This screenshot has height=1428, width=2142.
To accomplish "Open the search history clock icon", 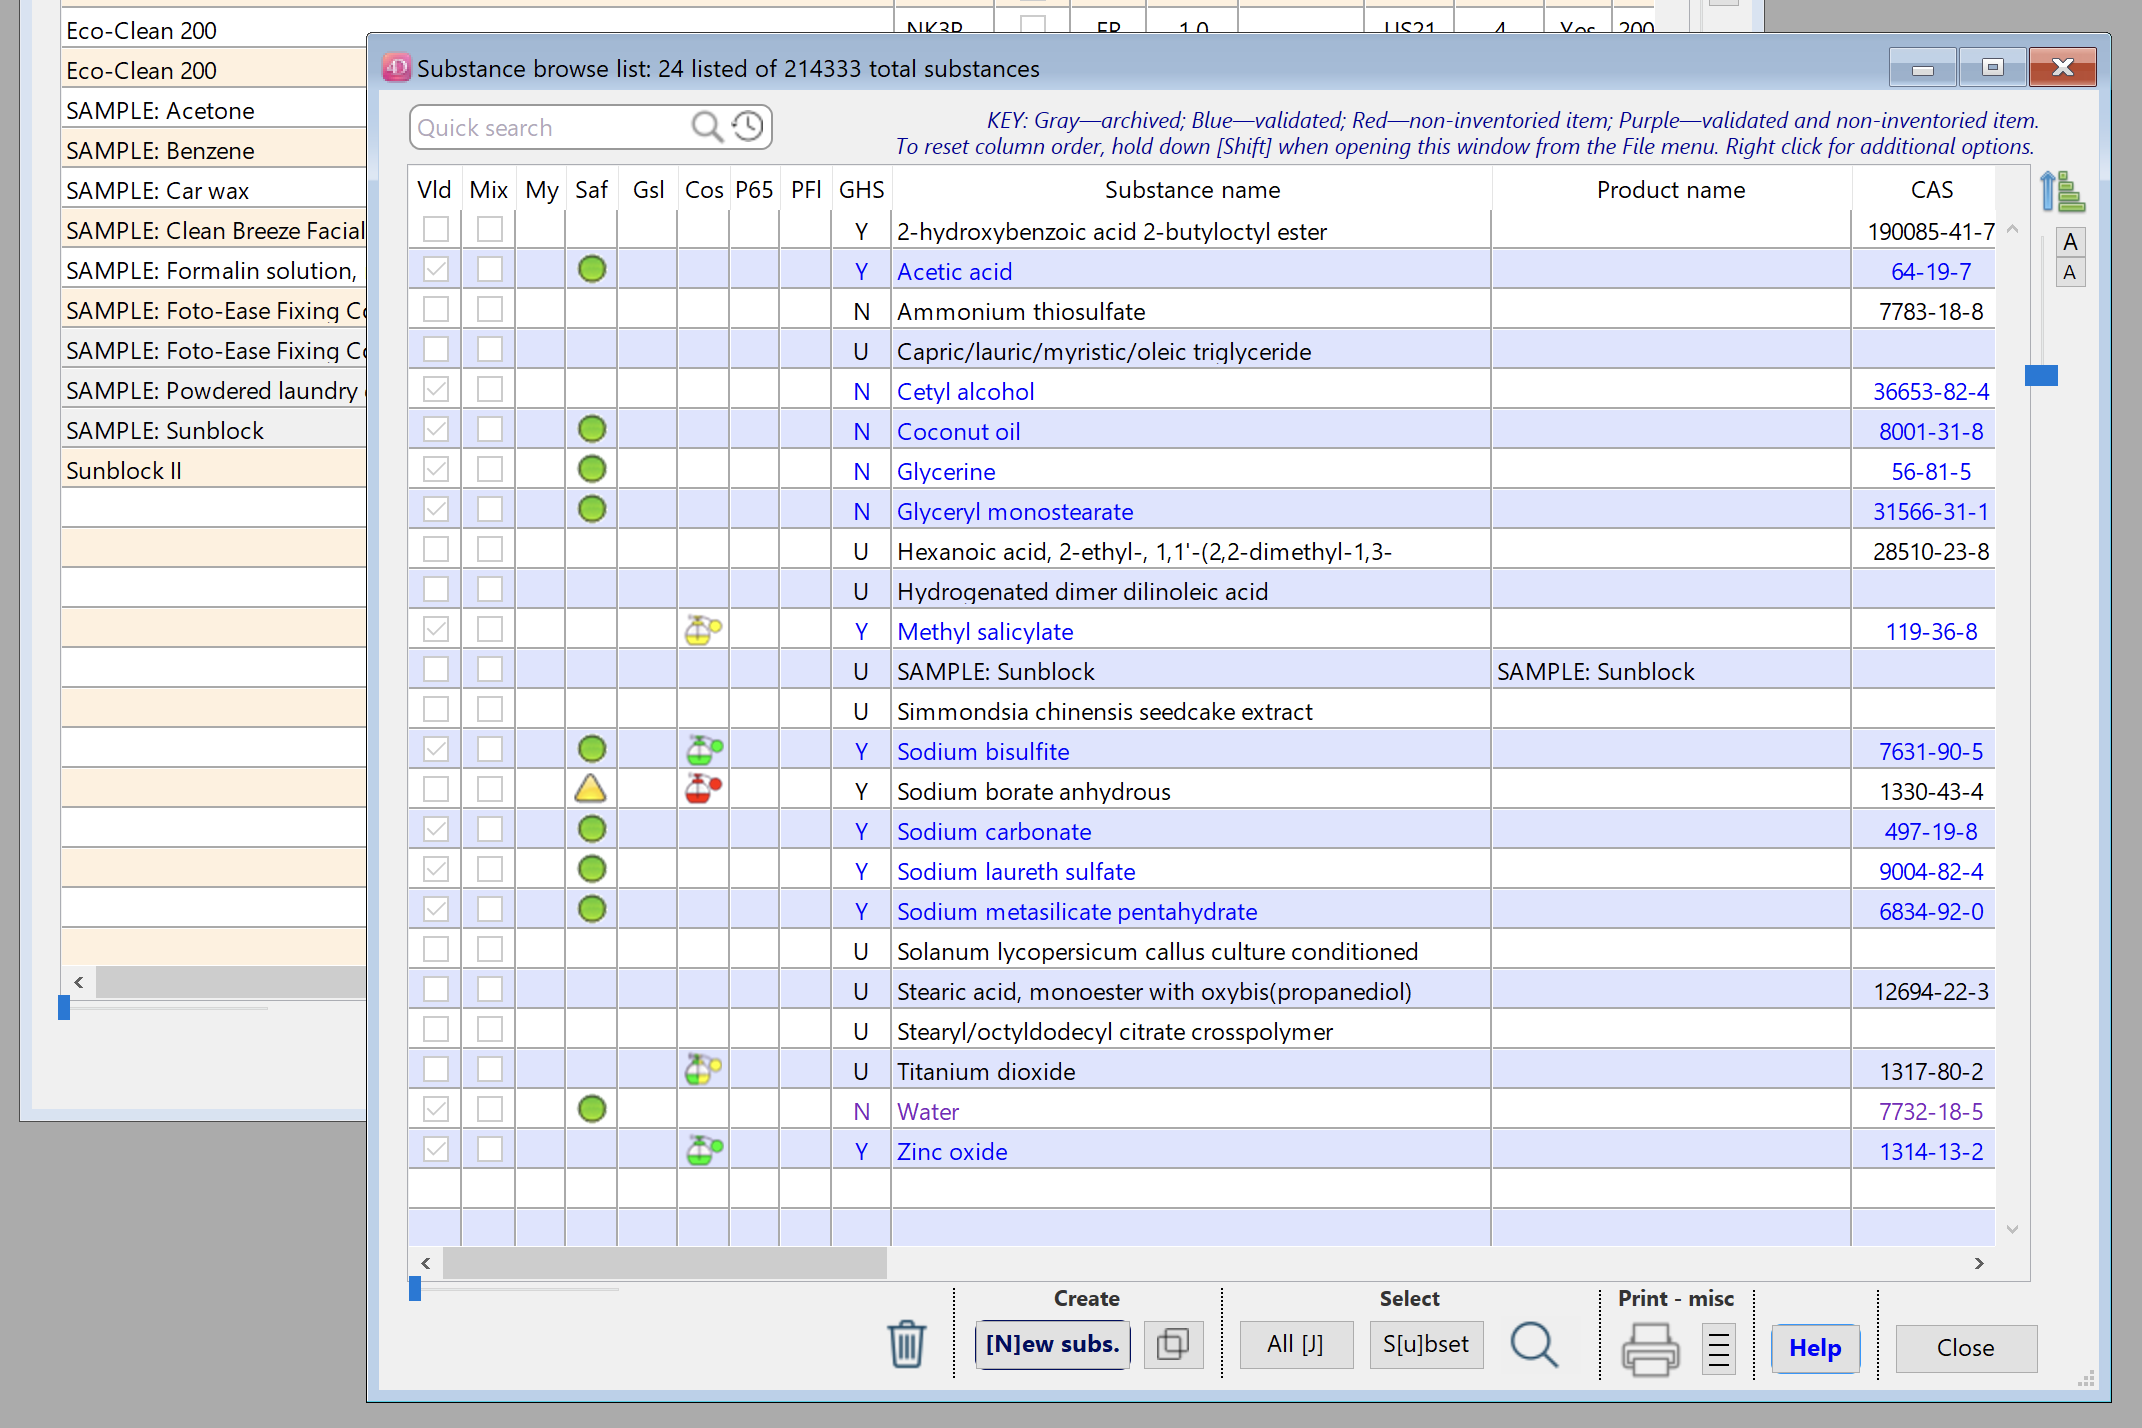I will (748, 127).
